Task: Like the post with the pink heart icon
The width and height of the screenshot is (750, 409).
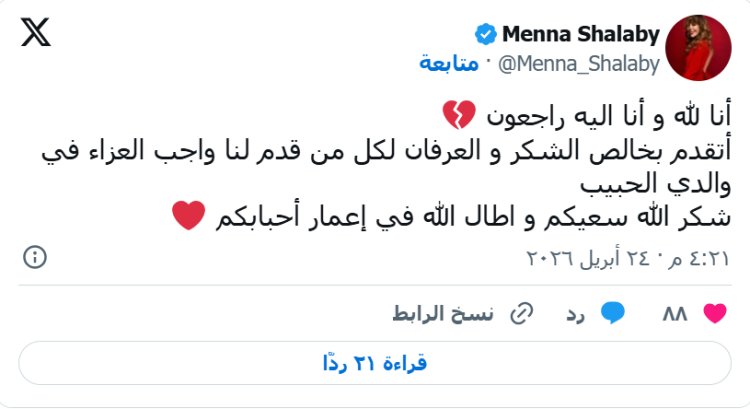Action: coord(714,314)
